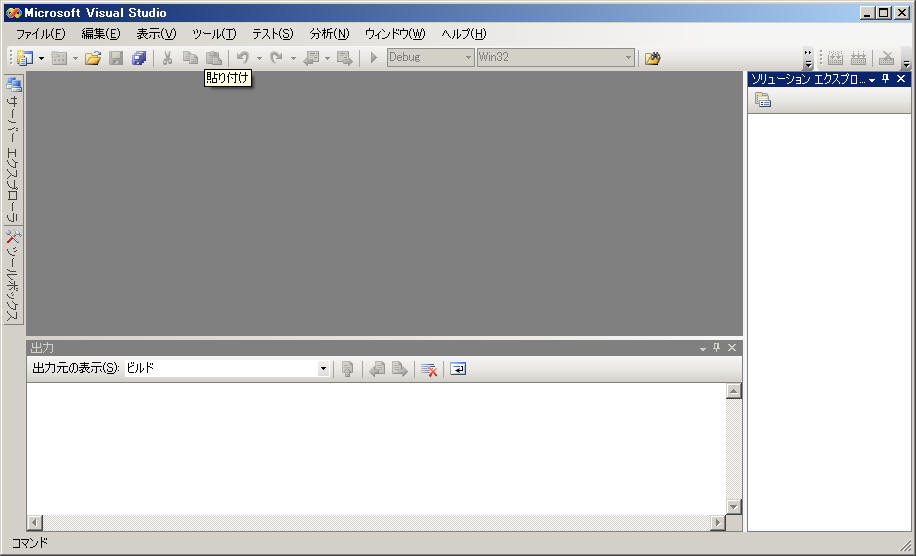Click the Cut scissors toolbar icon
Image resolution: width=916 pixels, height=556 pixels.
tap(167, 58)
